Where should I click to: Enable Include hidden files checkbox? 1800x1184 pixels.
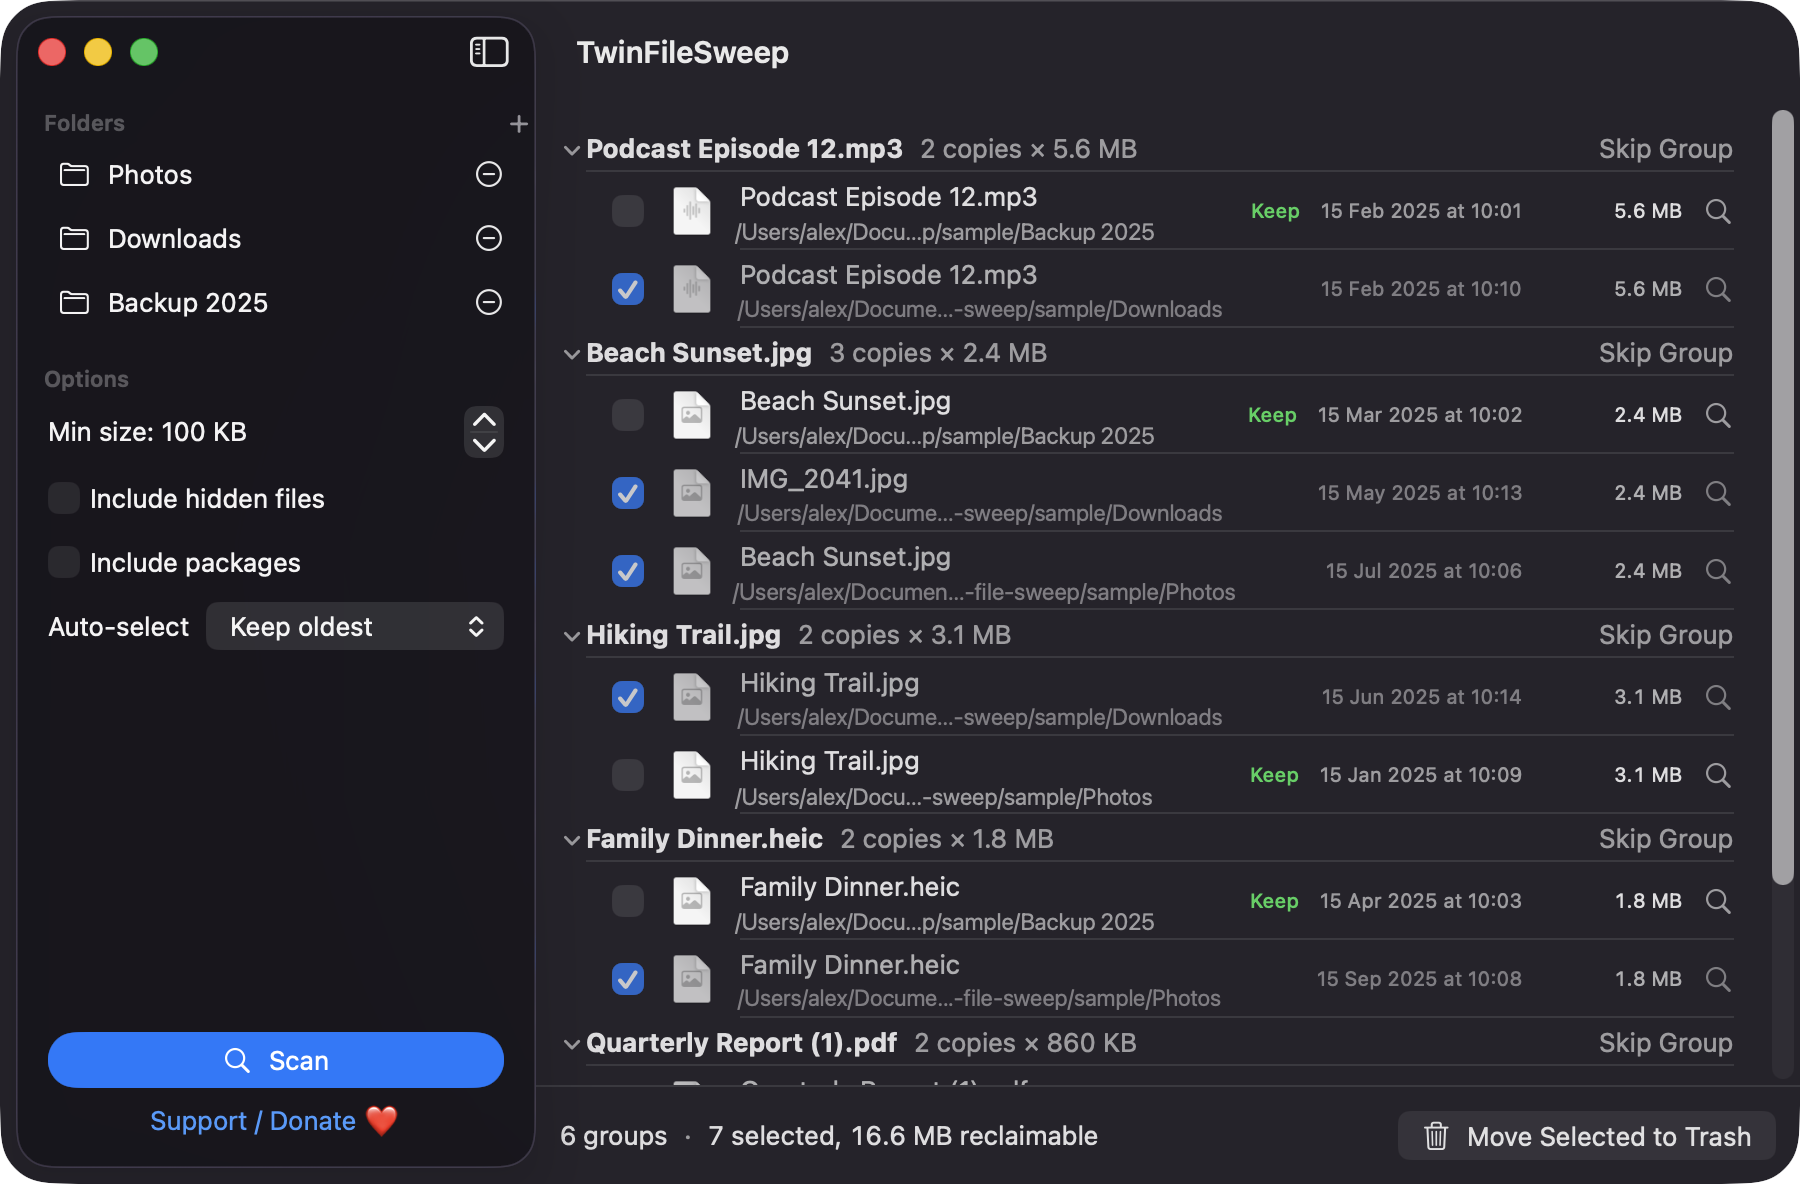pos(64,498)
